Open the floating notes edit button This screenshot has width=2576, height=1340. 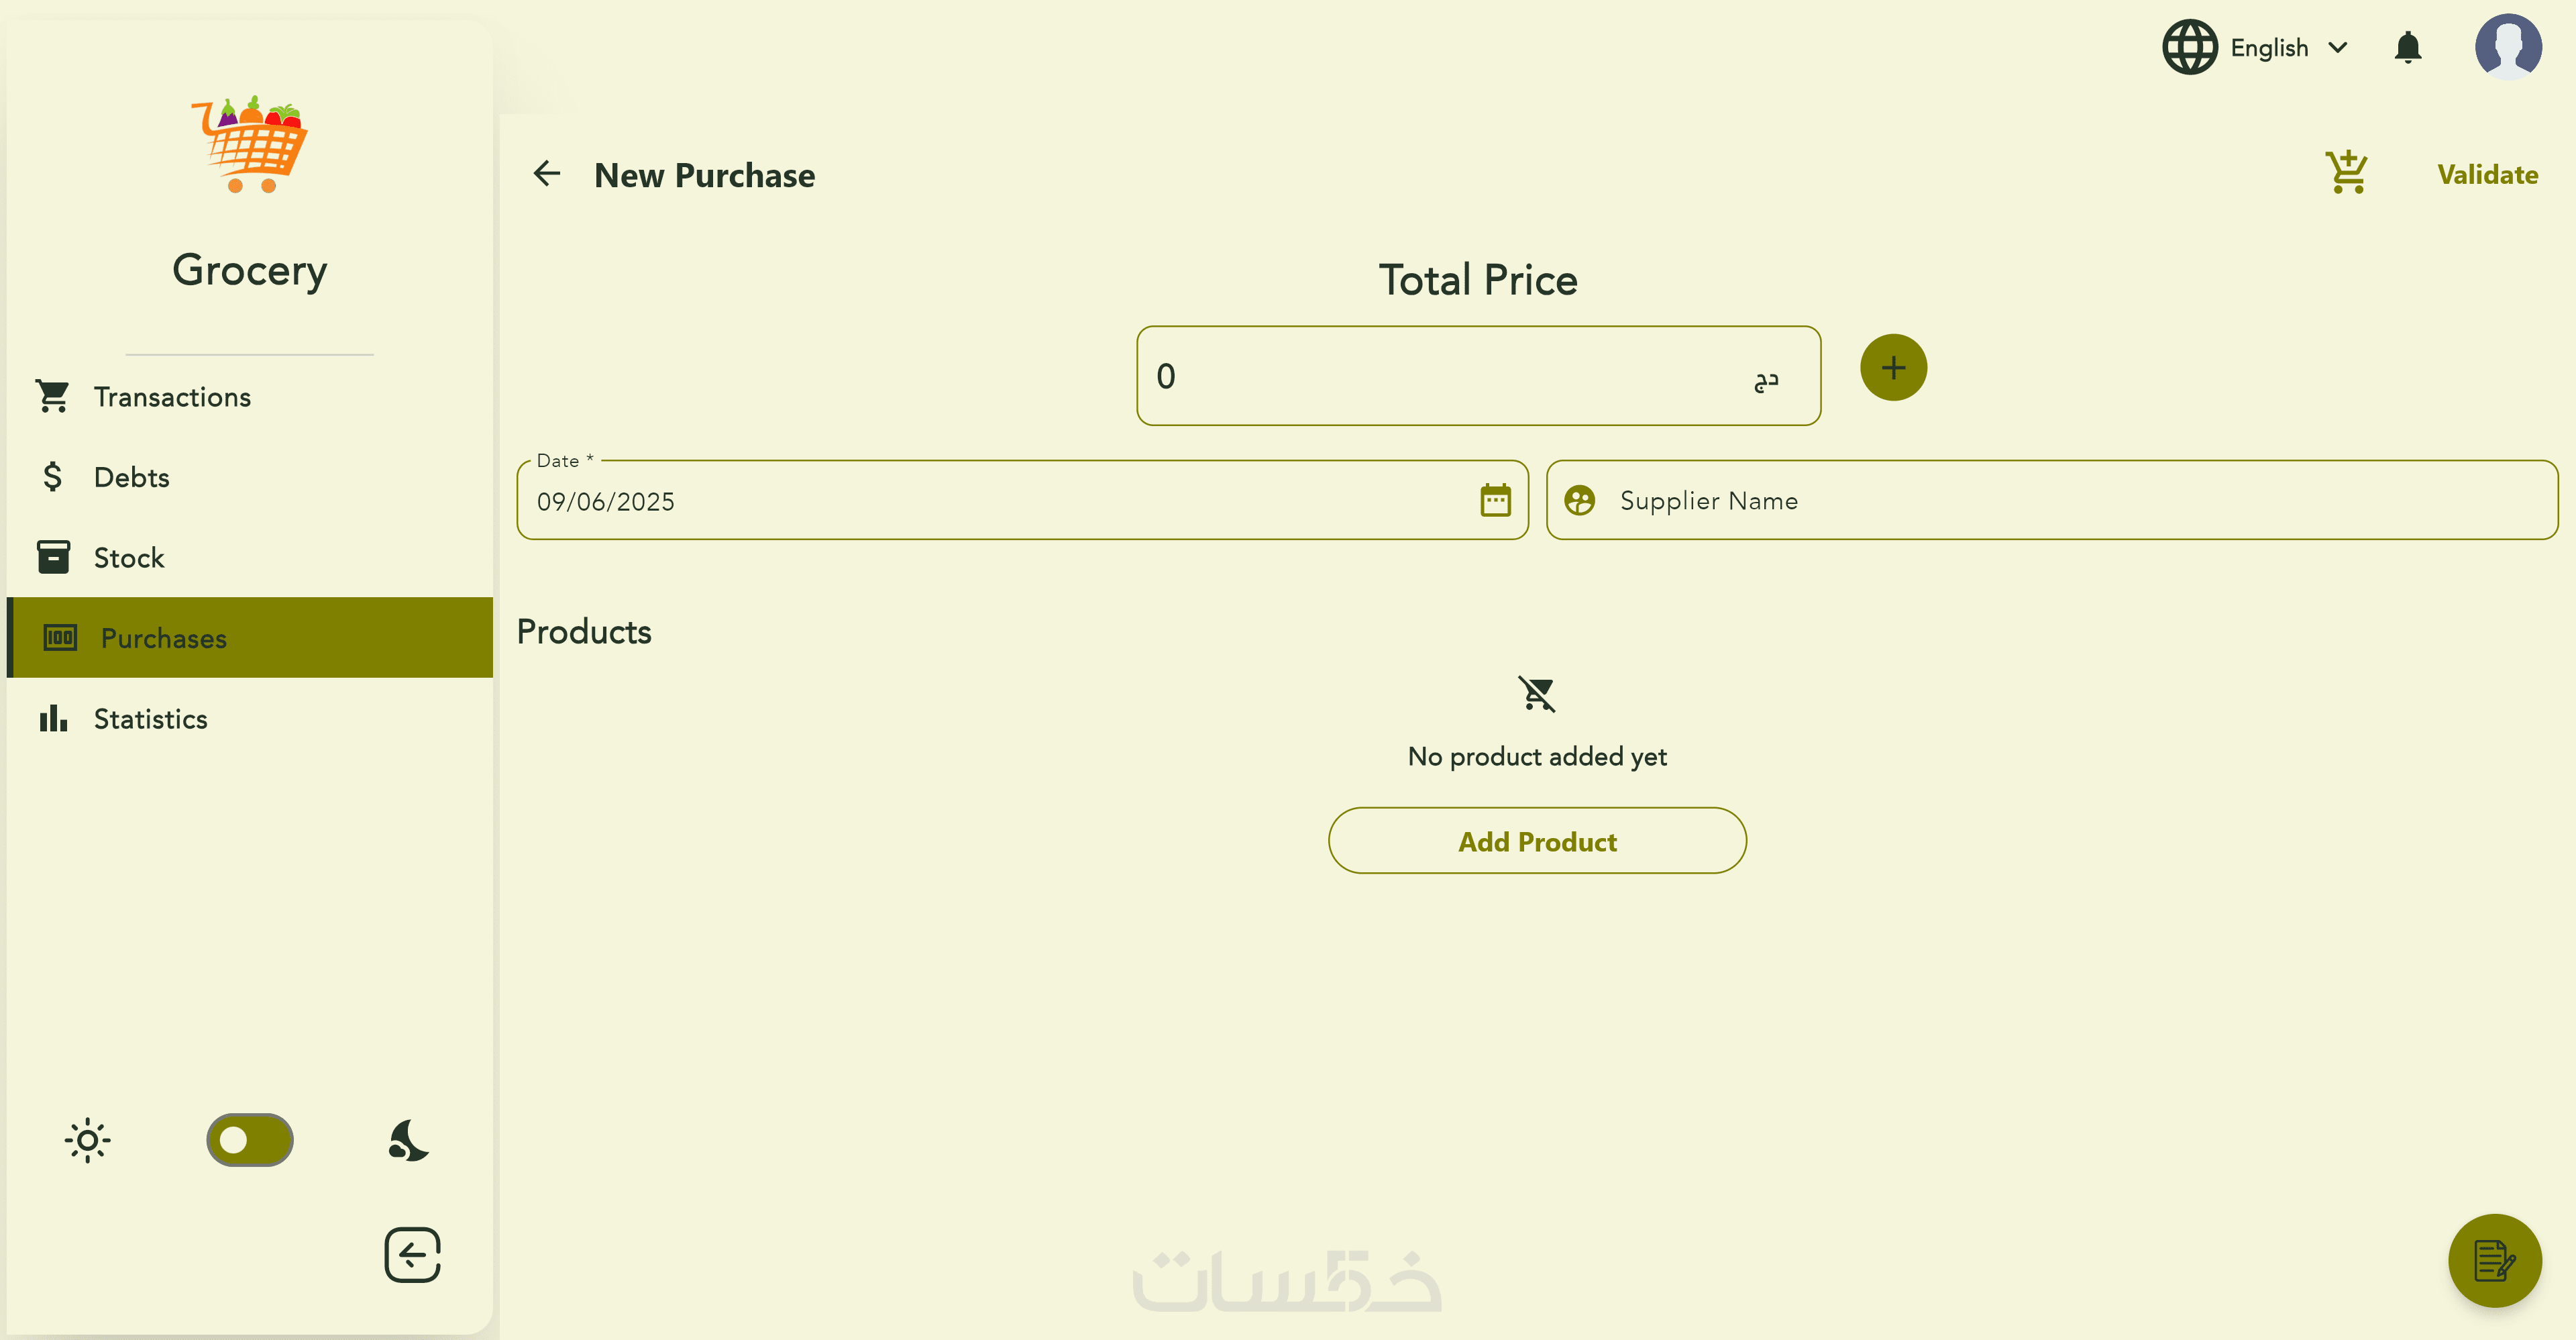[2494, 1260]
